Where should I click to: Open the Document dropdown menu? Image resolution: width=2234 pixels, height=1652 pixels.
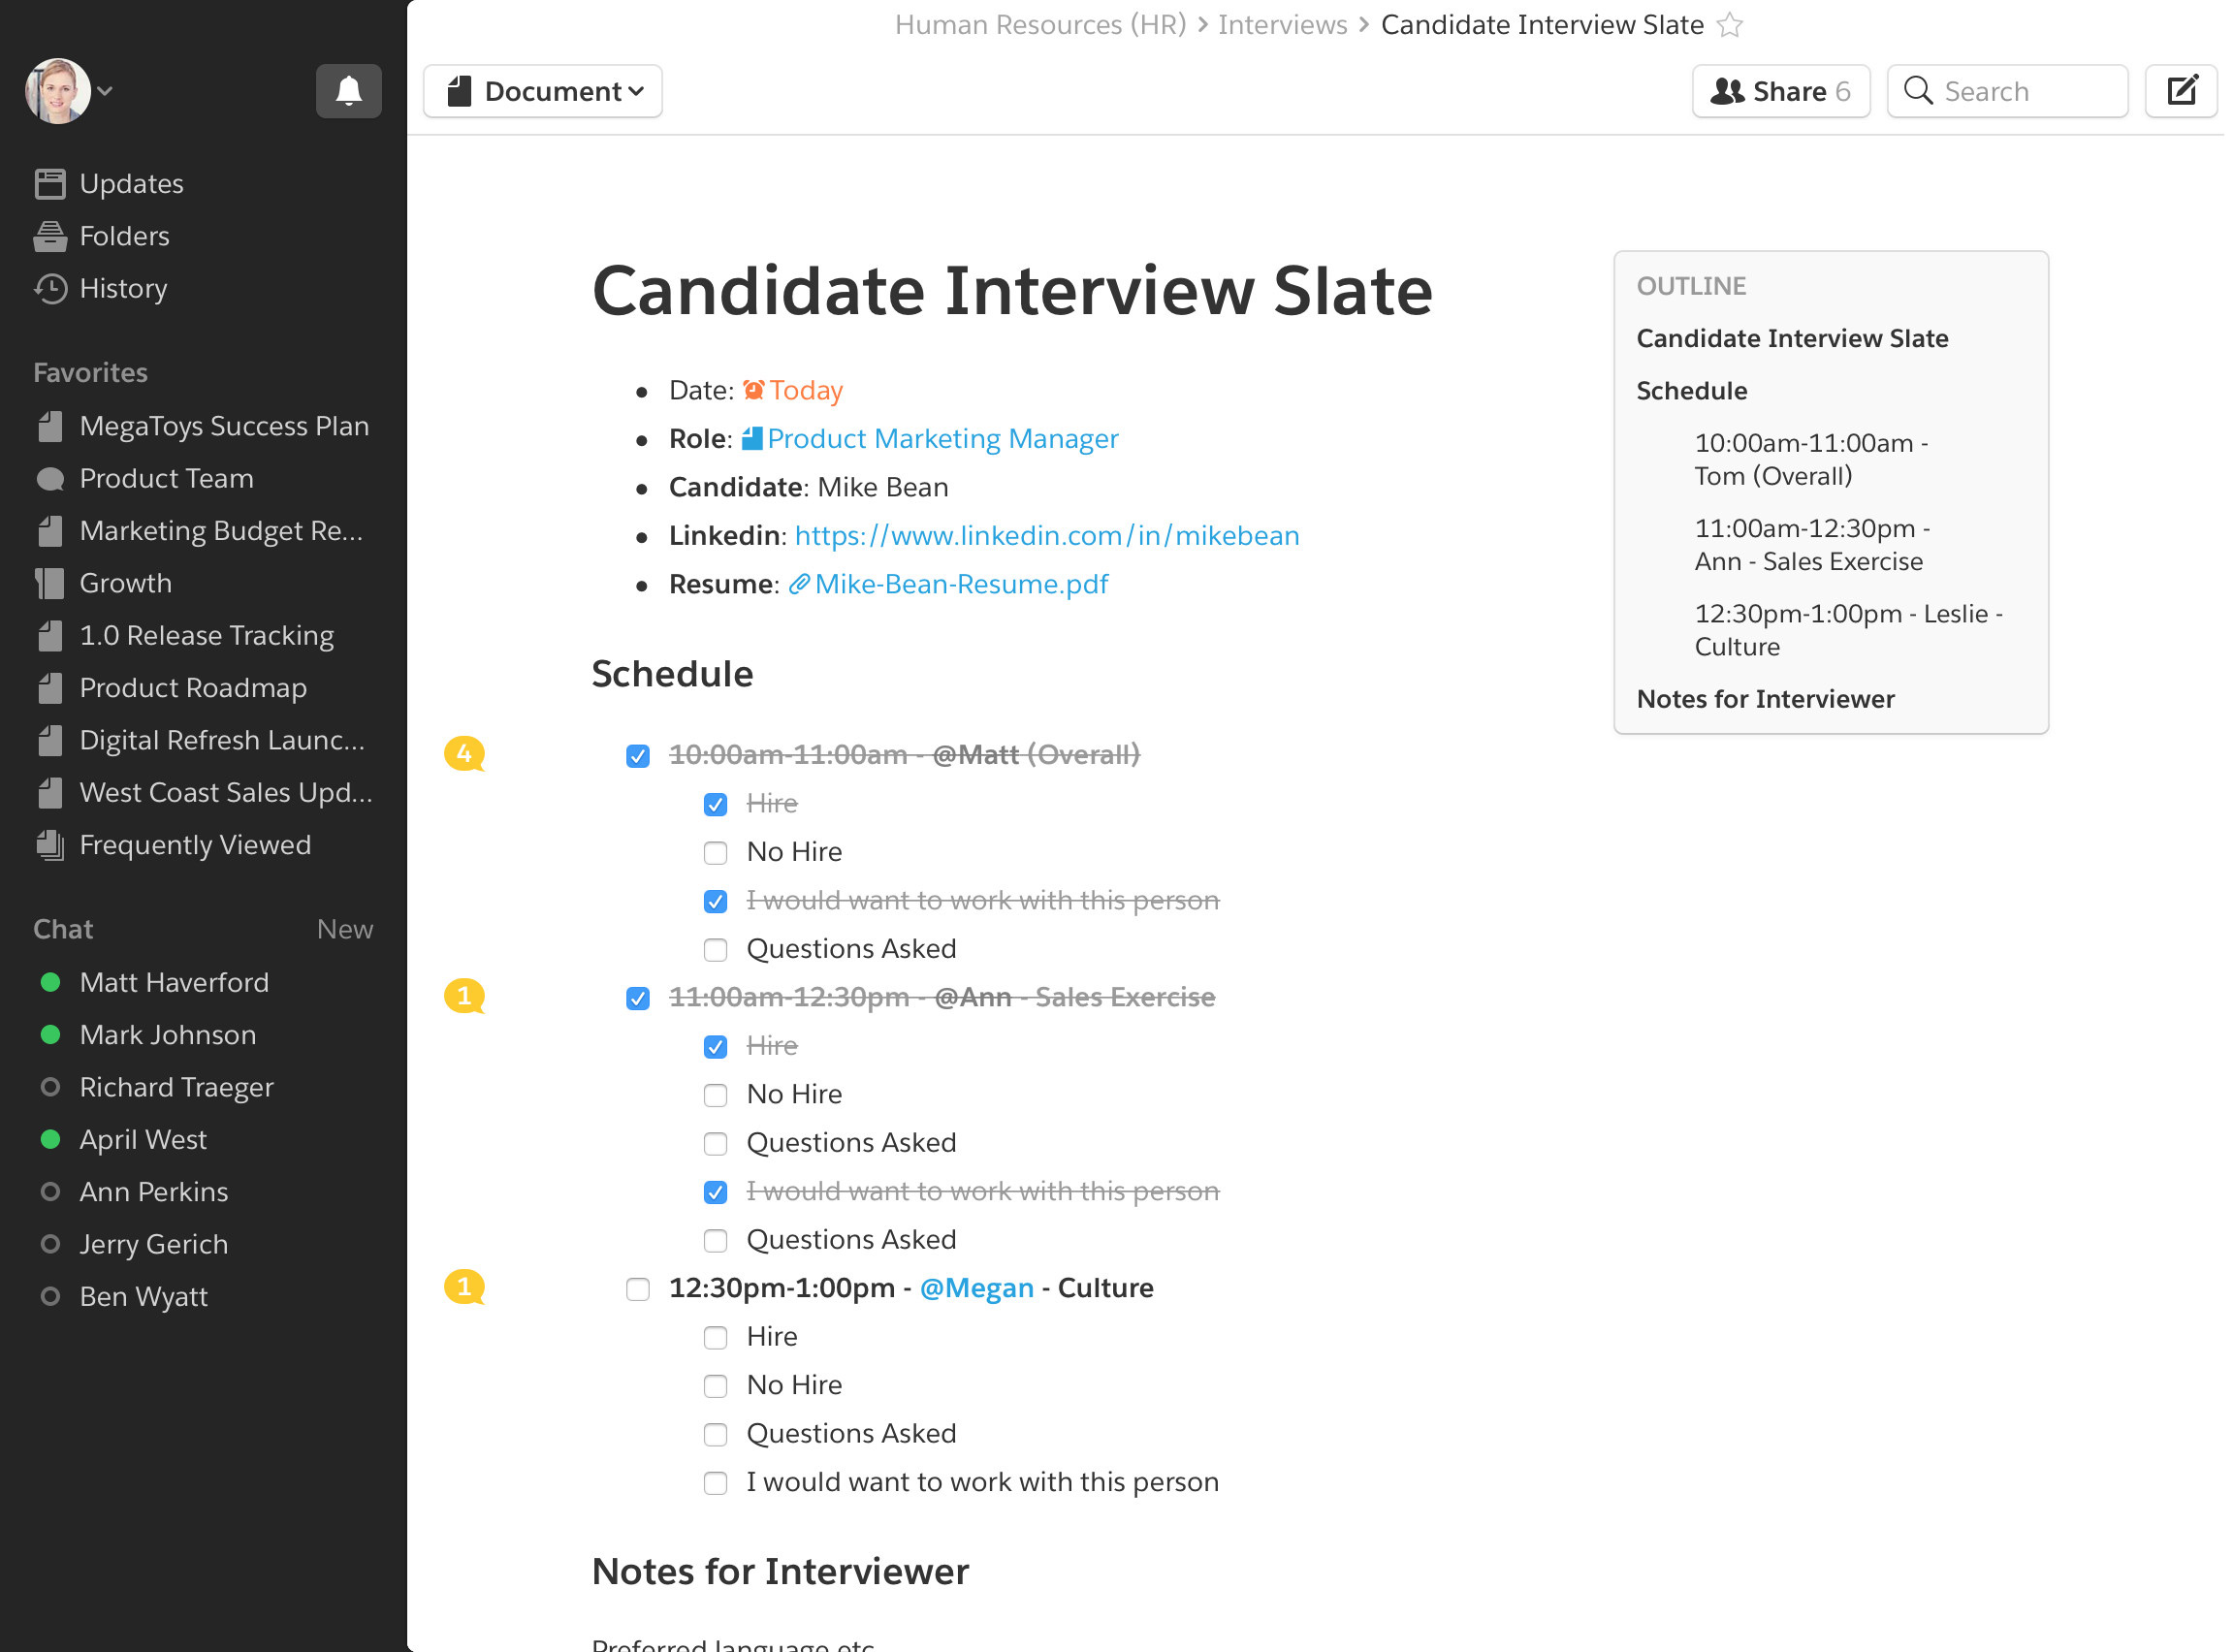[543, 91]
